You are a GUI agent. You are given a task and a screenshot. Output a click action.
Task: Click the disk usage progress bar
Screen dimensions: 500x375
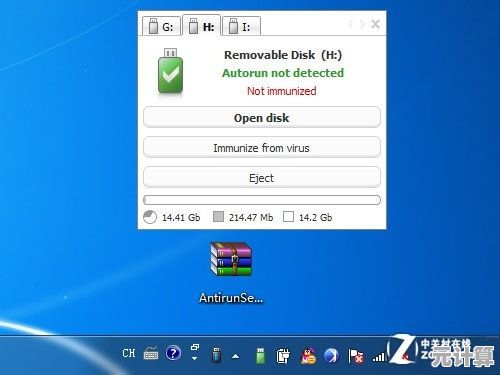[262, 200]
